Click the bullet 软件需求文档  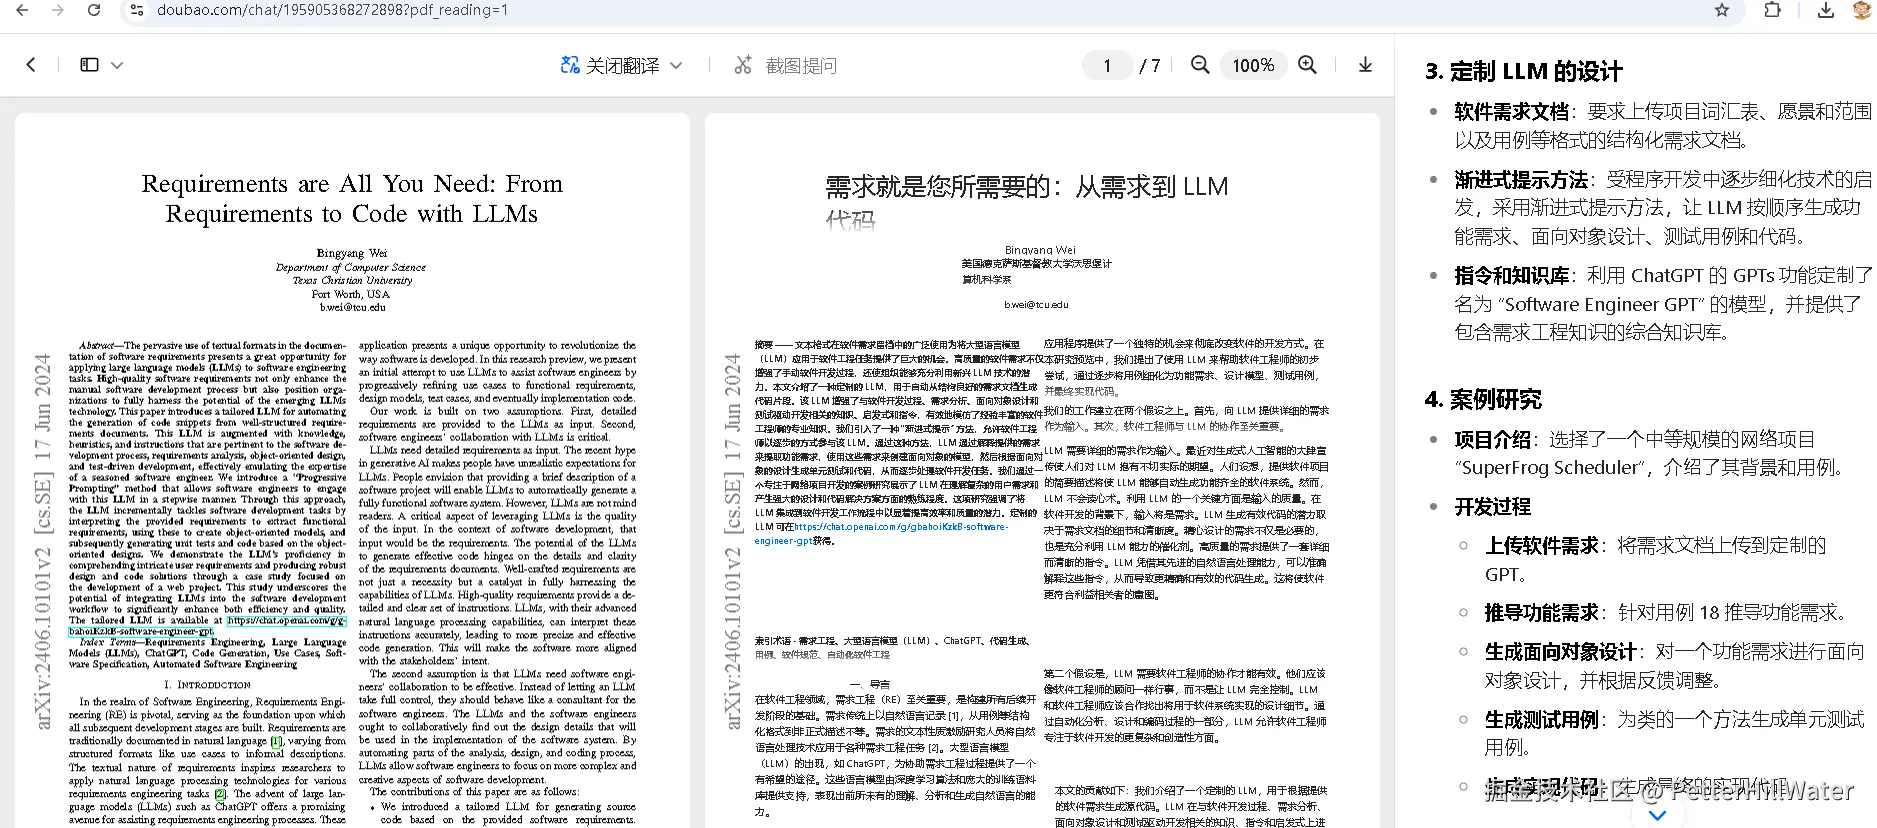1512,112
